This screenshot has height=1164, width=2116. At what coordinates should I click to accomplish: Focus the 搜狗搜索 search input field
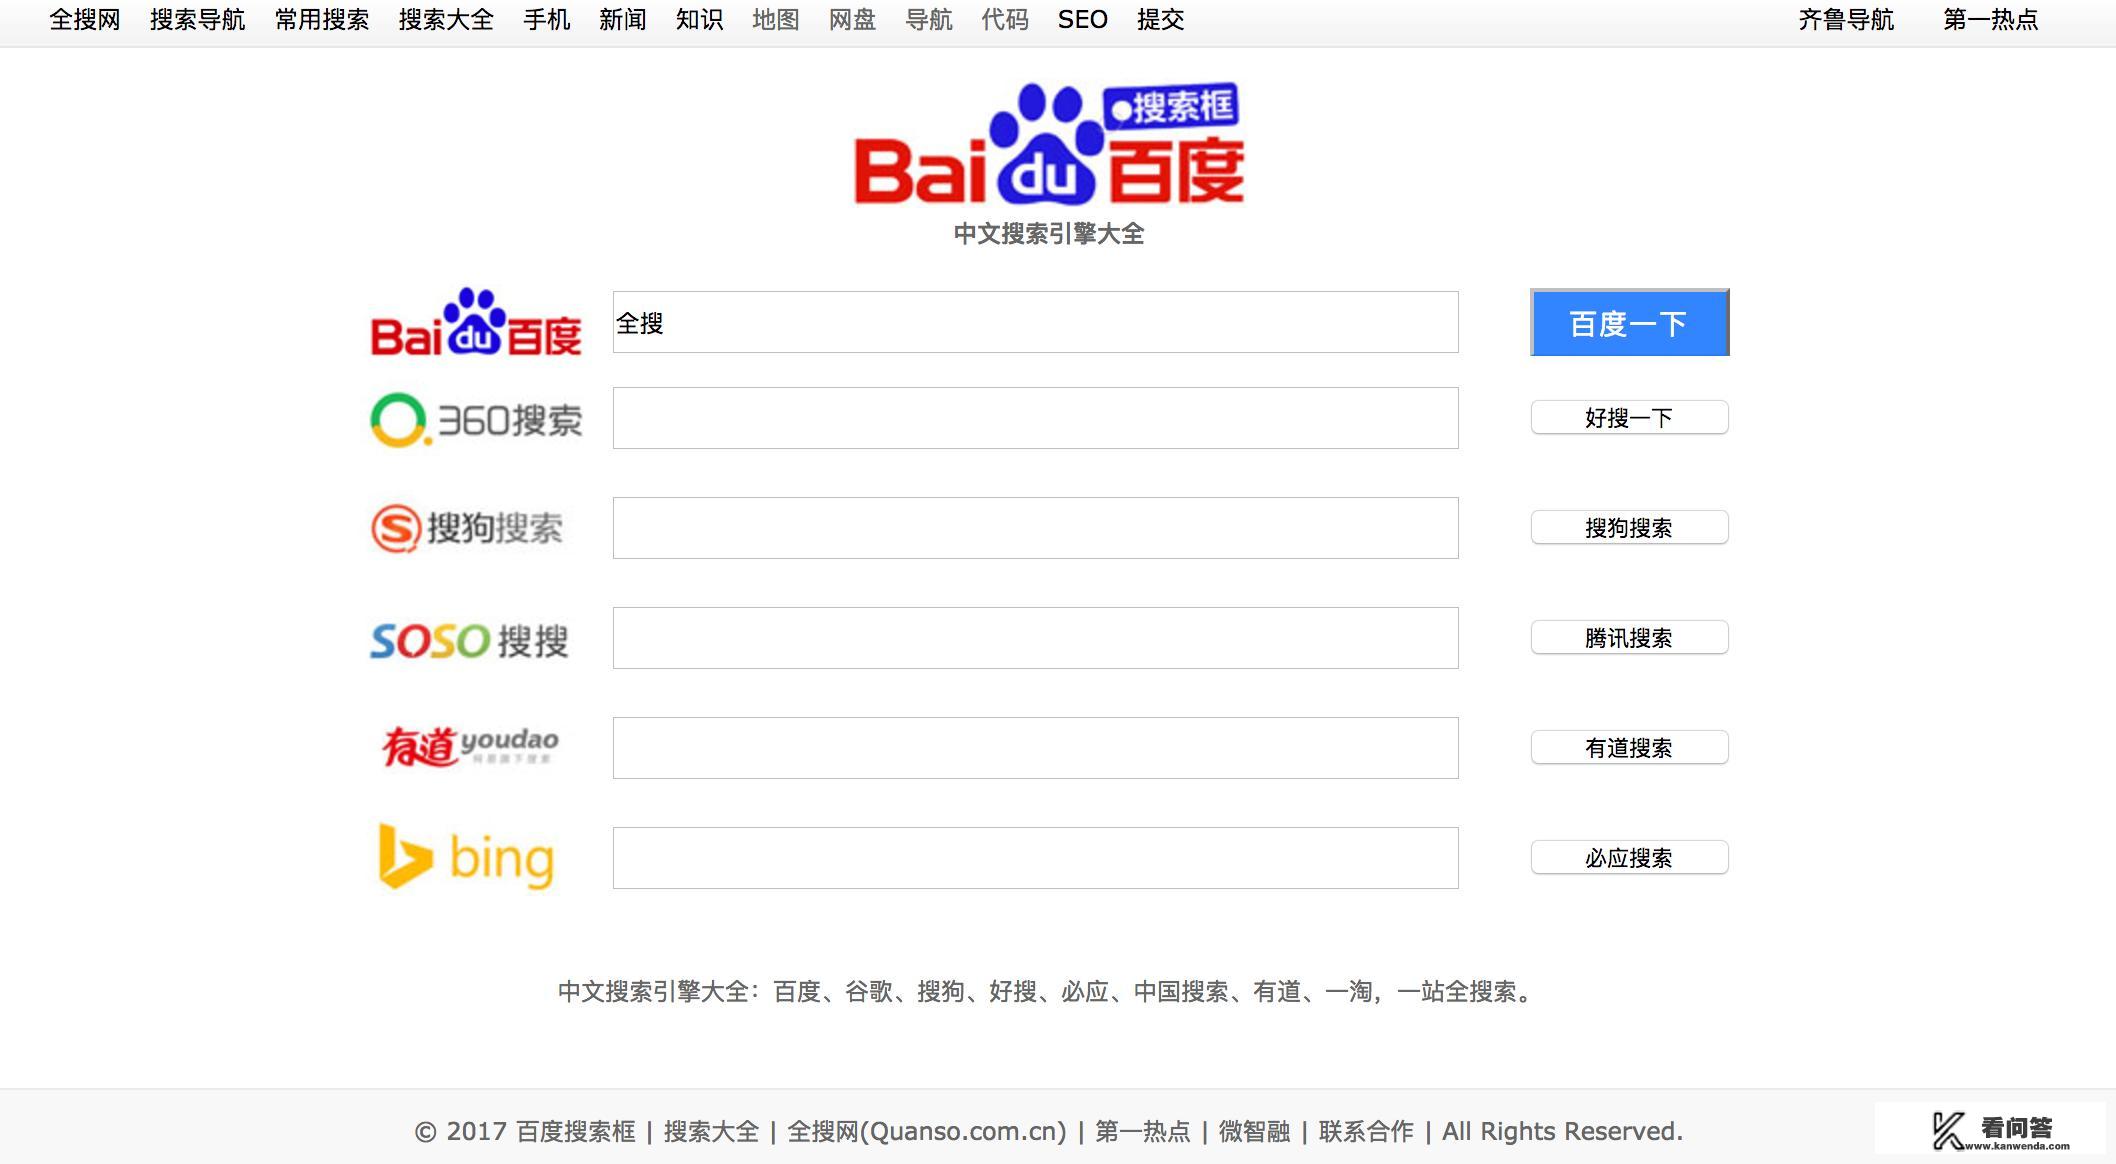[x=1035, y=528]
